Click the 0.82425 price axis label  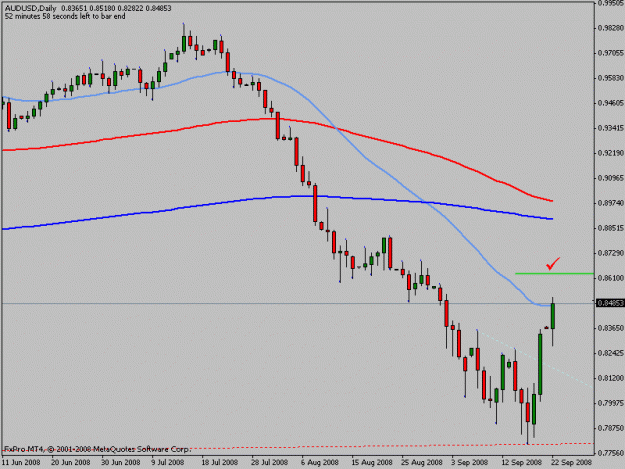click(610, 353)
